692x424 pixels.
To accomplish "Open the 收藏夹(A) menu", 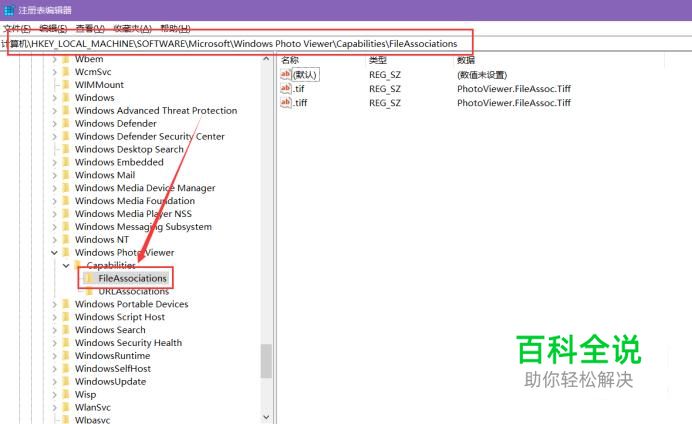I will (132, 29).
